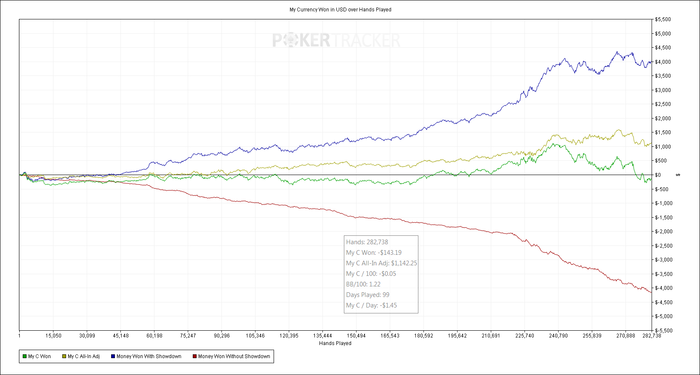This screenshot has height=375, width=700.
Task: Click 'My C All-In Adj: $1,142.25' in the tooltip
Action: point(381,263)
